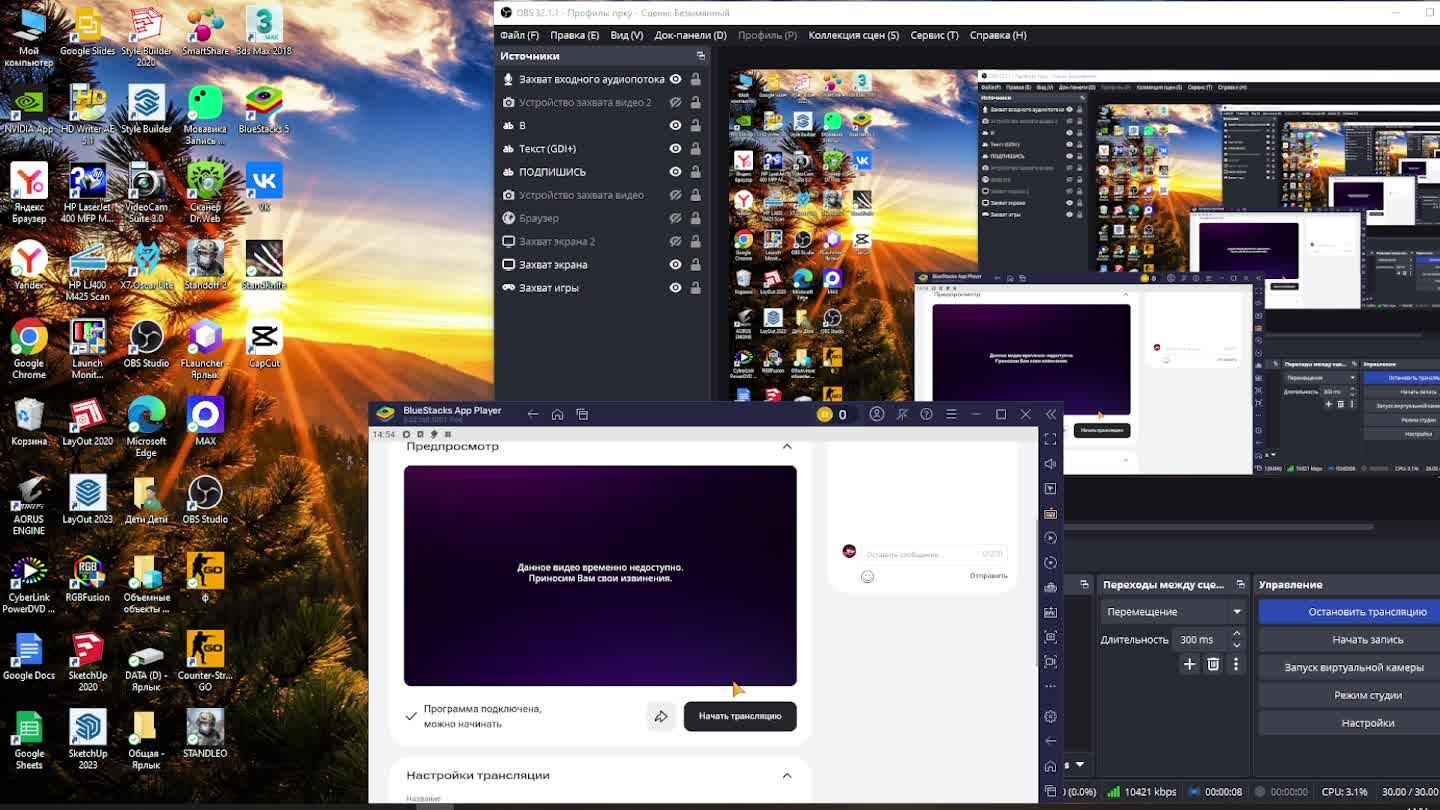The height and width of the screenshot is (810, 1440).
Task: Hide the Захват игры source
Action: 675,287
